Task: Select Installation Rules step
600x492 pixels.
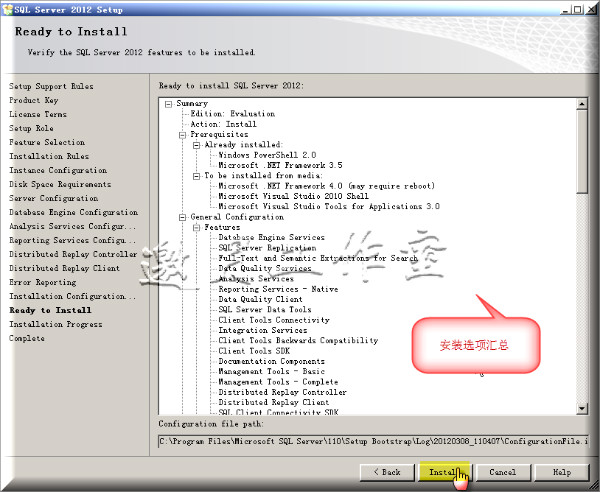Action: (49, 156)
